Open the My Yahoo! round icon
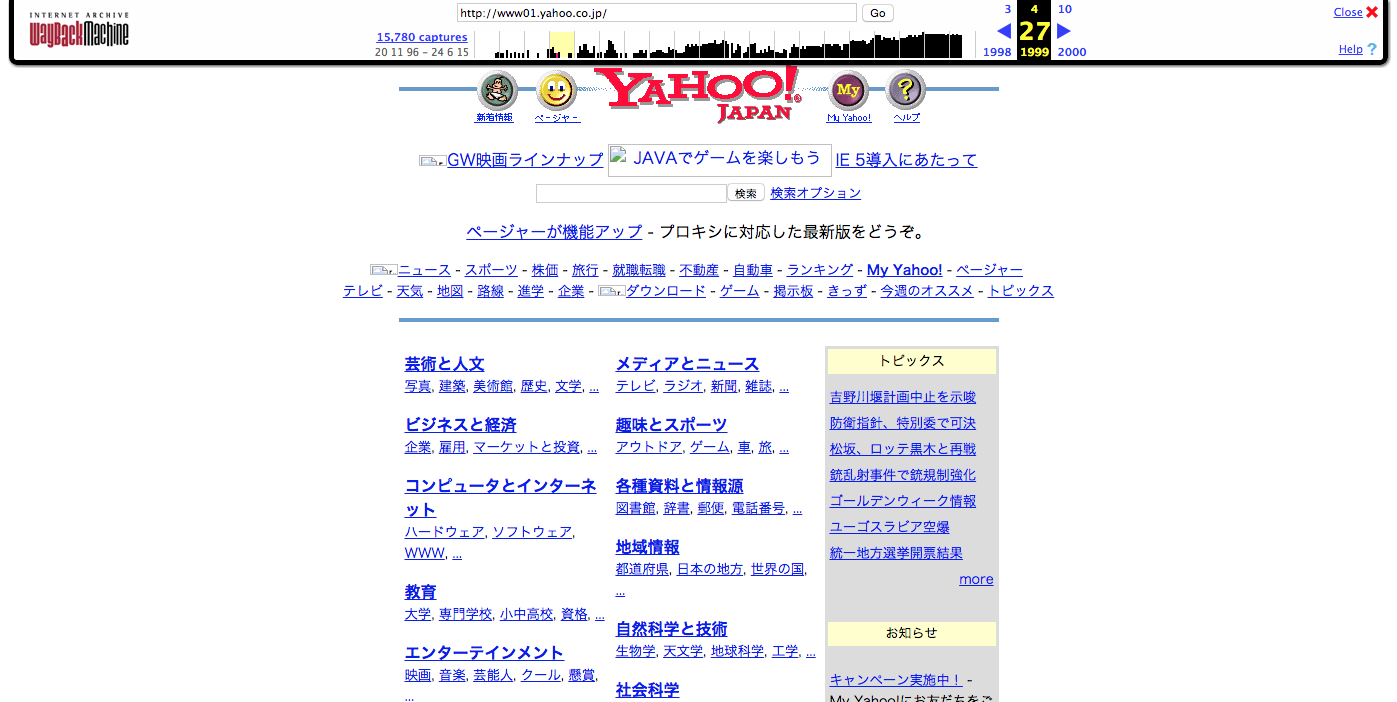The image size is (1397, 702). [848, 91]
